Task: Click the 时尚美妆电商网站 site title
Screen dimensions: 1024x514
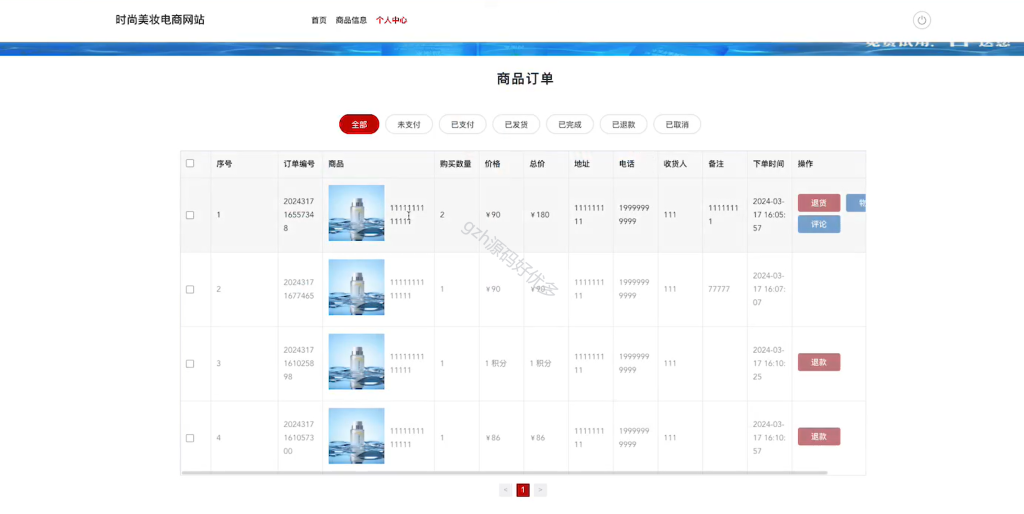Action: (x=160, y=20)
